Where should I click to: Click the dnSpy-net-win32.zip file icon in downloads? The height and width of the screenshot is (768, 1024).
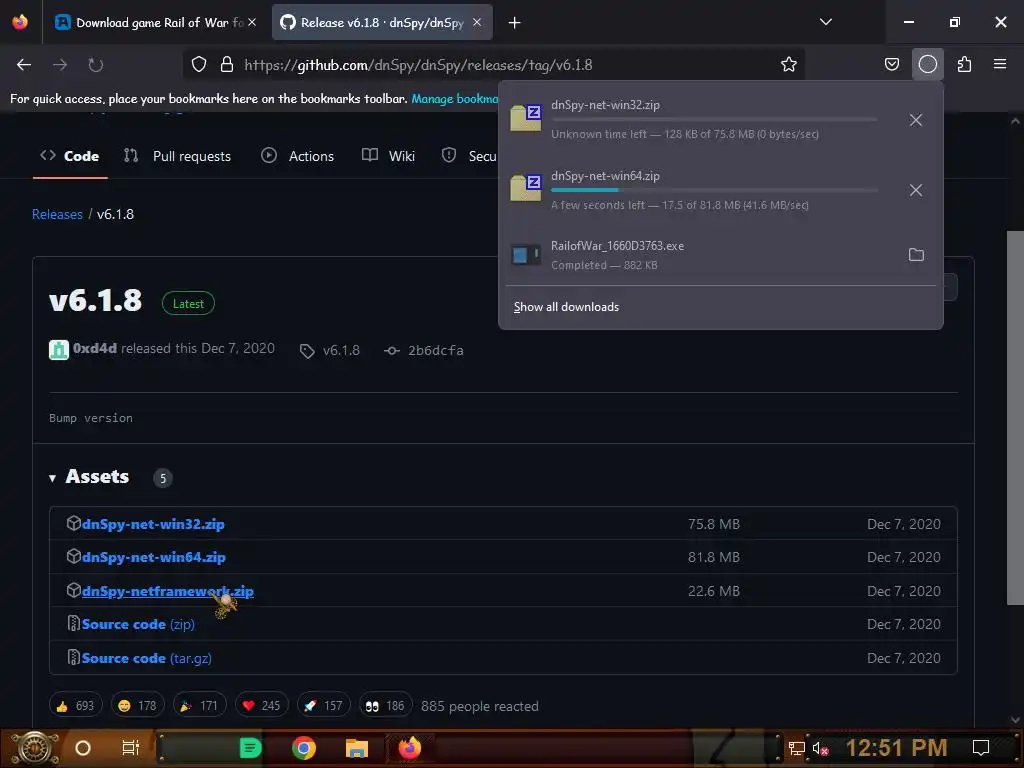point(526,118)
